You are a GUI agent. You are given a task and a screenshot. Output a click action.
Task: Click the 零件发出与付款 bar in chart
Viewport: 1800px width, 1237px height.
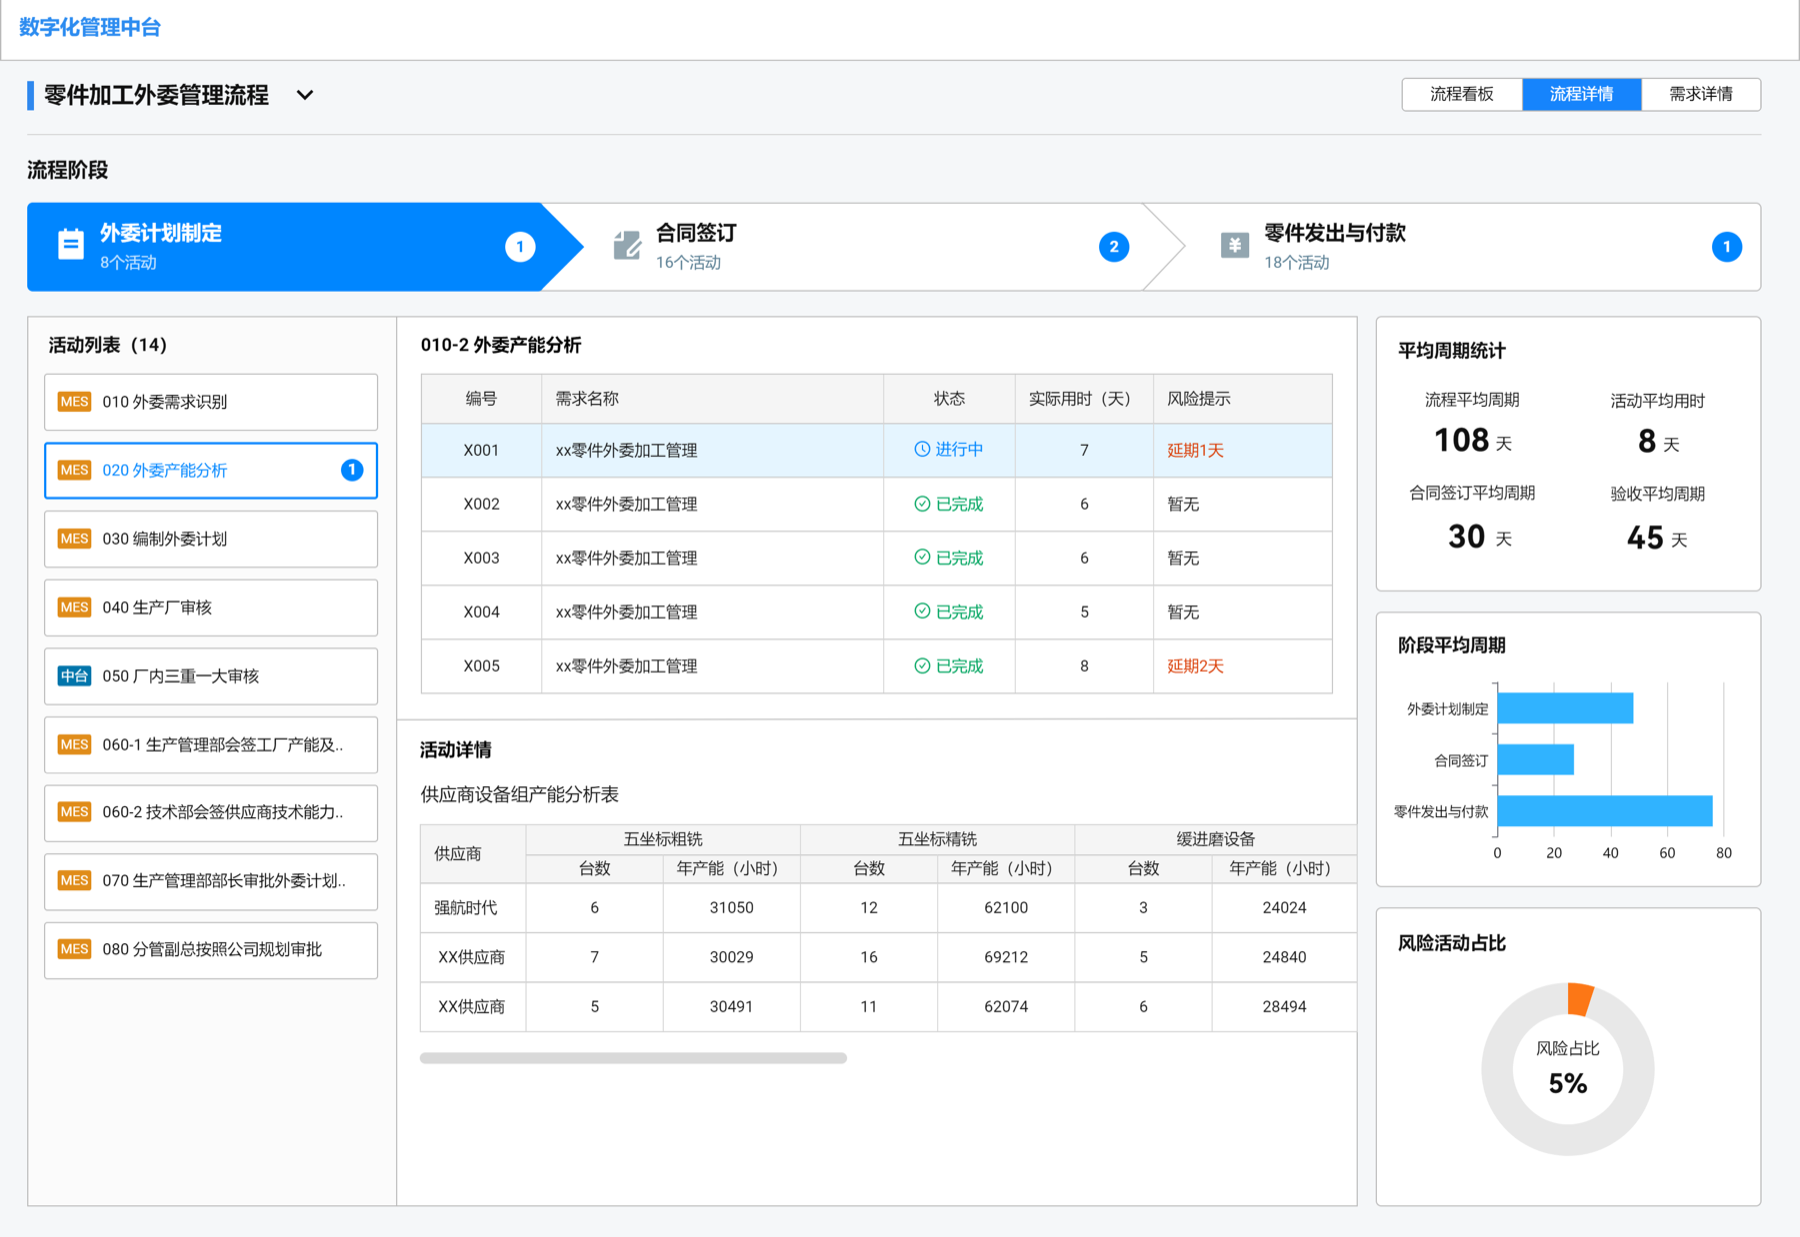[1605, 811]
